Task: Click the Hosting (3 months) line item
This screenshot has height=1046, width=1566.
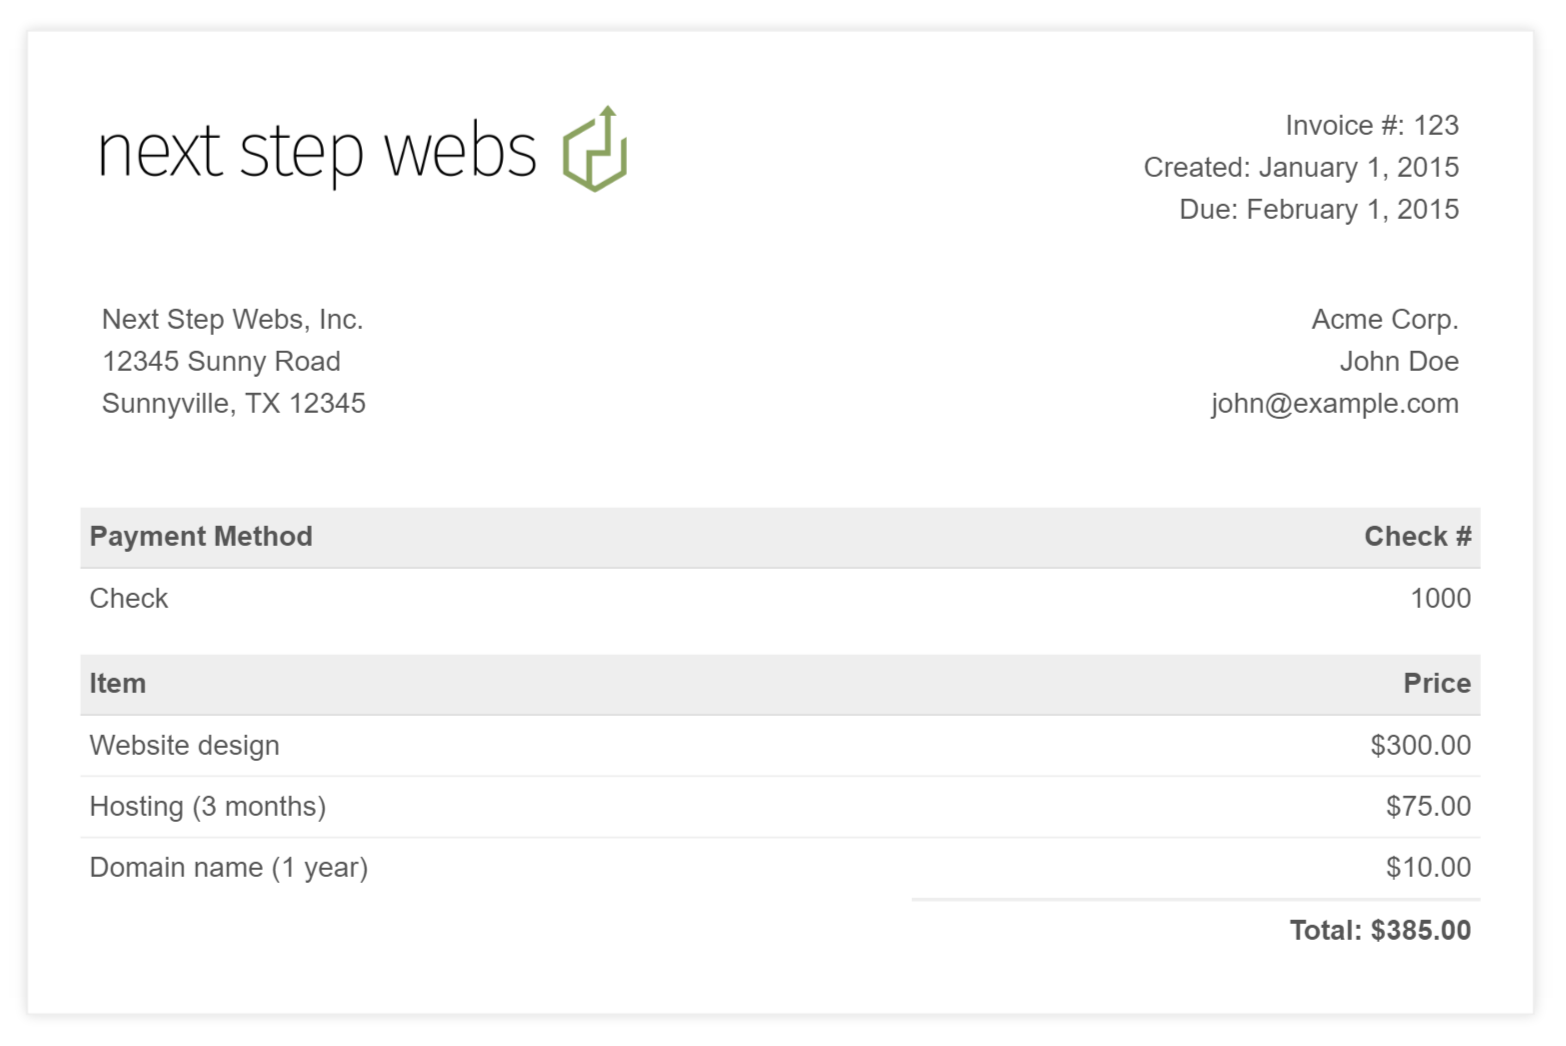Action: coord(207,806)
